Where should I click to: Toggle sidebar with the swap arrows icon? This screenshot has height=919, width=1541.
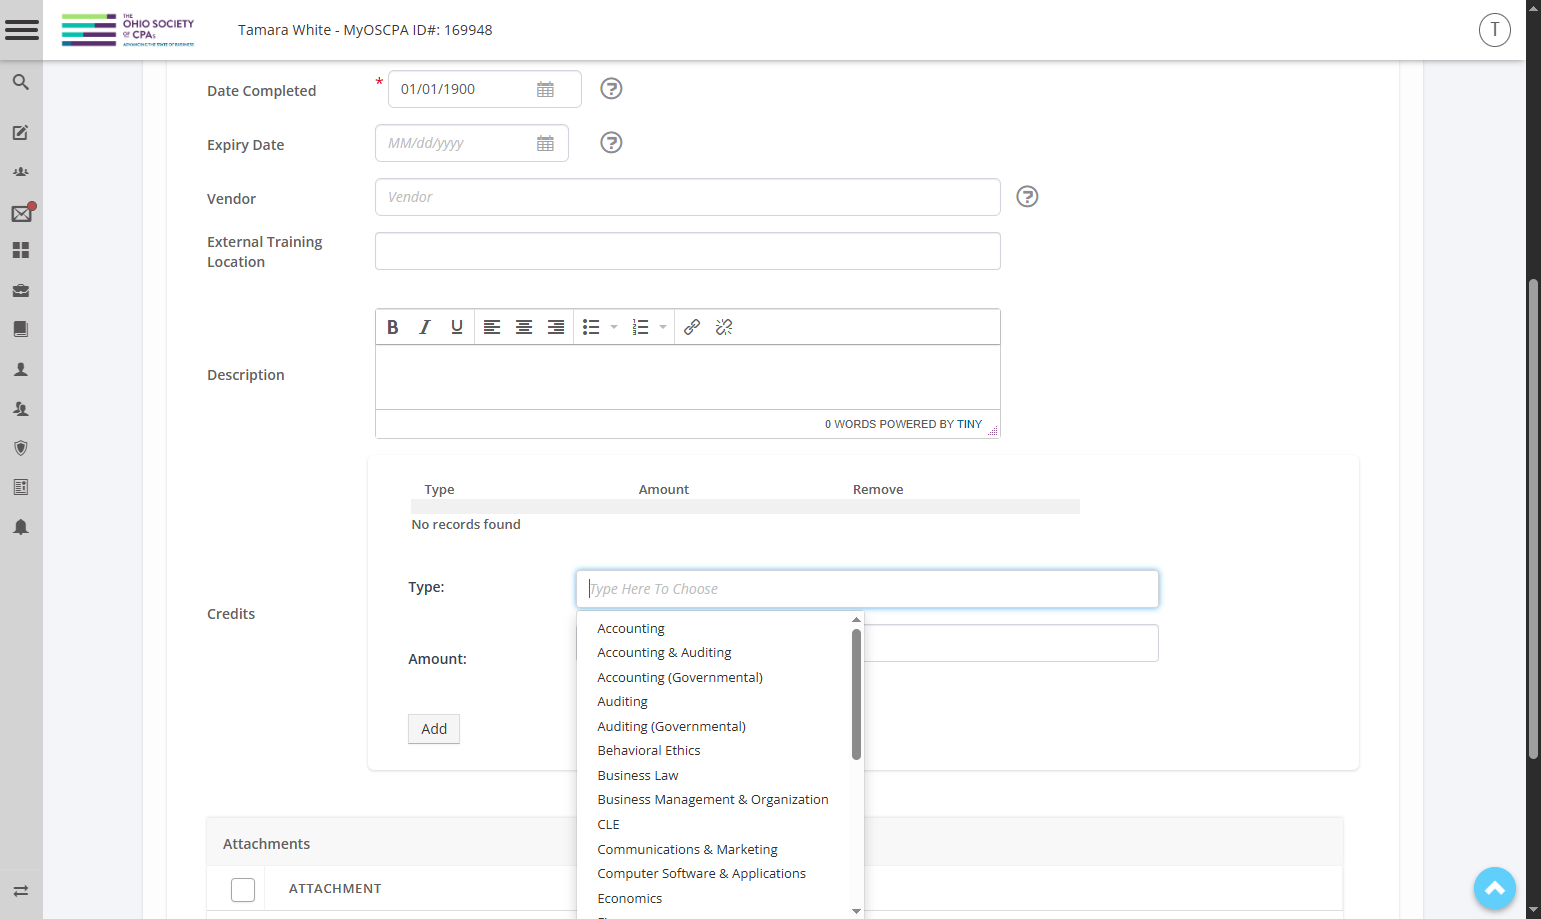click(x=20, y=890)
